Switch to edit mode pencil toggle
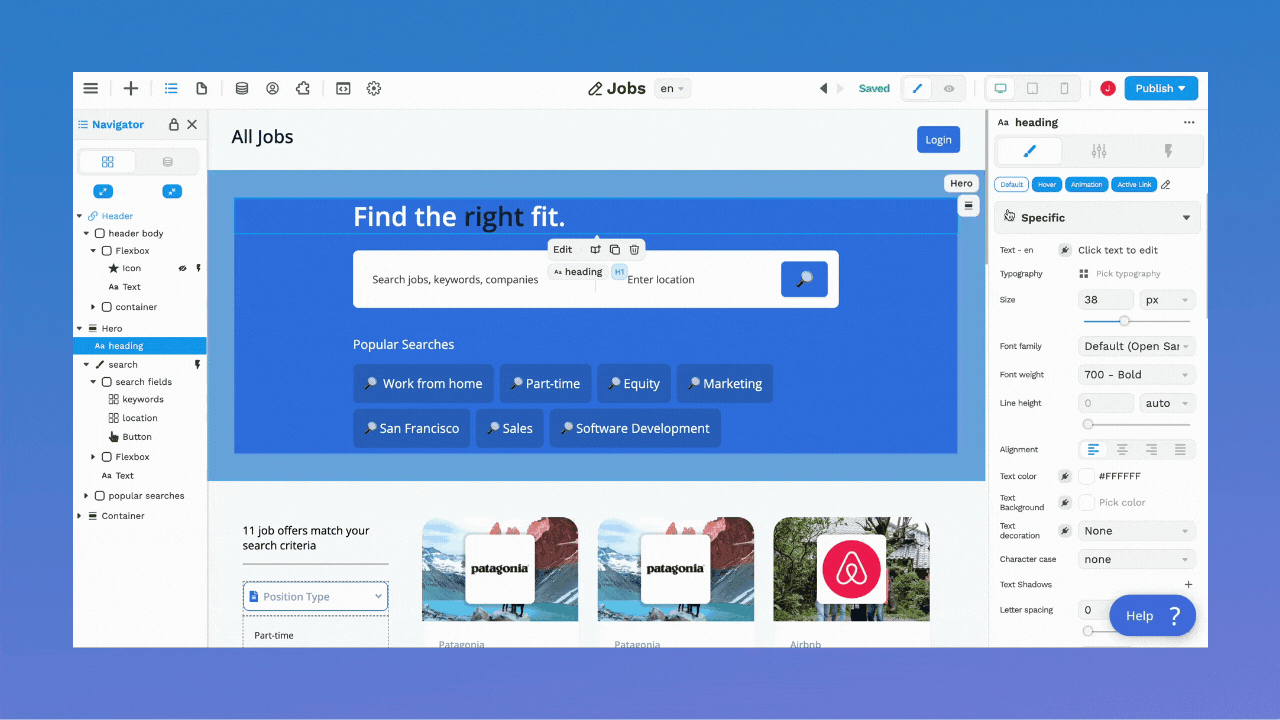Viewport: 1280px width, 720px height. pos(917,88)
